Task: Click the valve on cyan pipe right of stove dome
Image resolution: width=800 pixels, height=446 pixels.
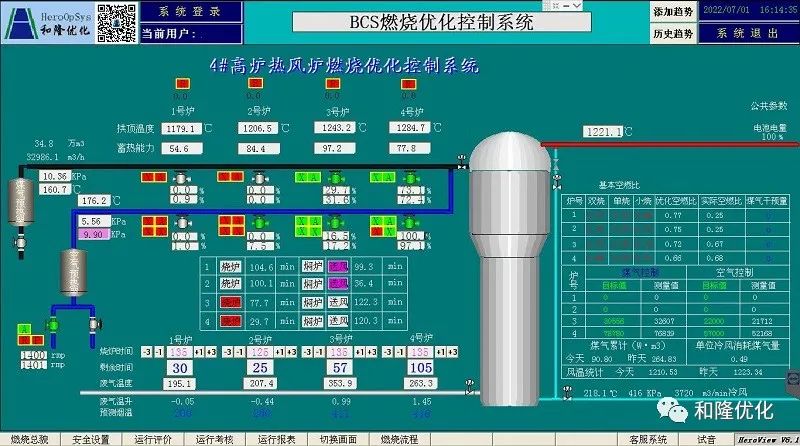Action: 556,181
